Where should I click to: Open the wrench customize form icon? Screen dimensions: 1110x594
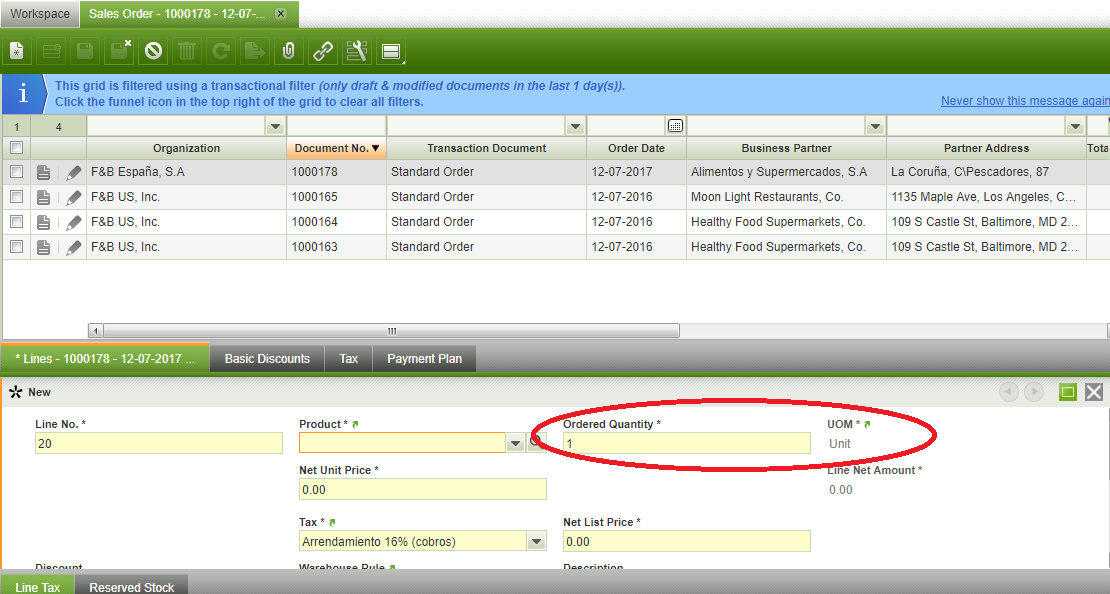356,51
